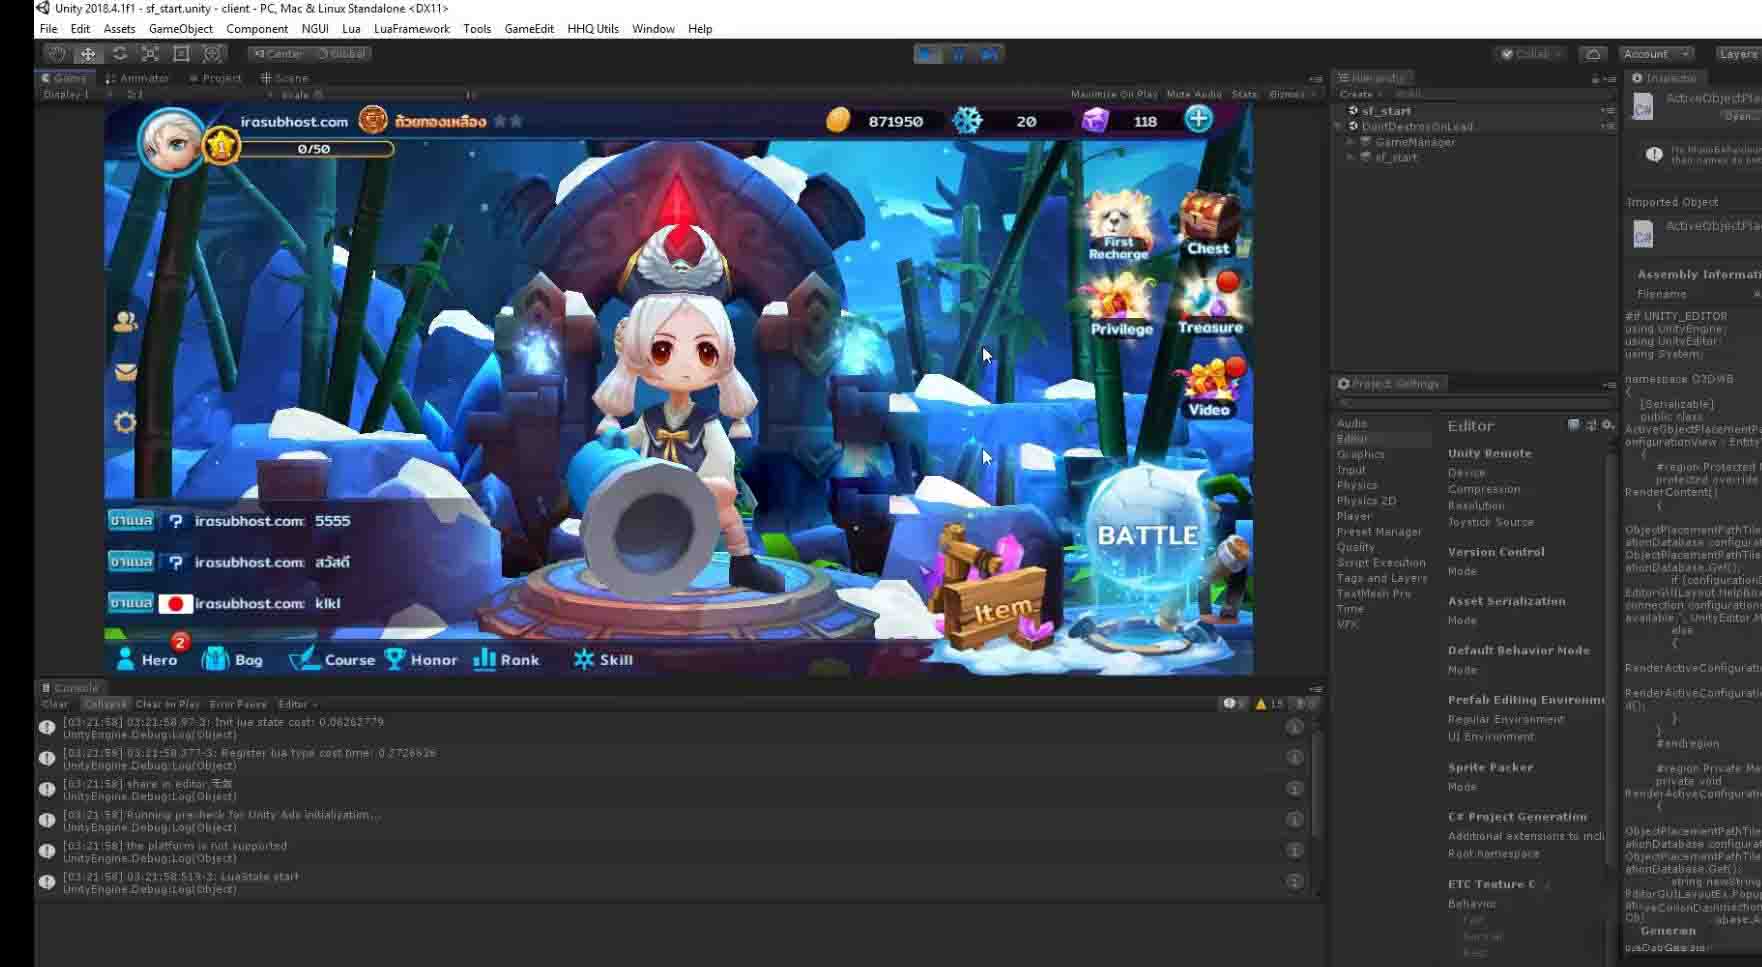Click the snowflake currency icon
Viewport: 1762px width, 967px height.
point(967,121)
